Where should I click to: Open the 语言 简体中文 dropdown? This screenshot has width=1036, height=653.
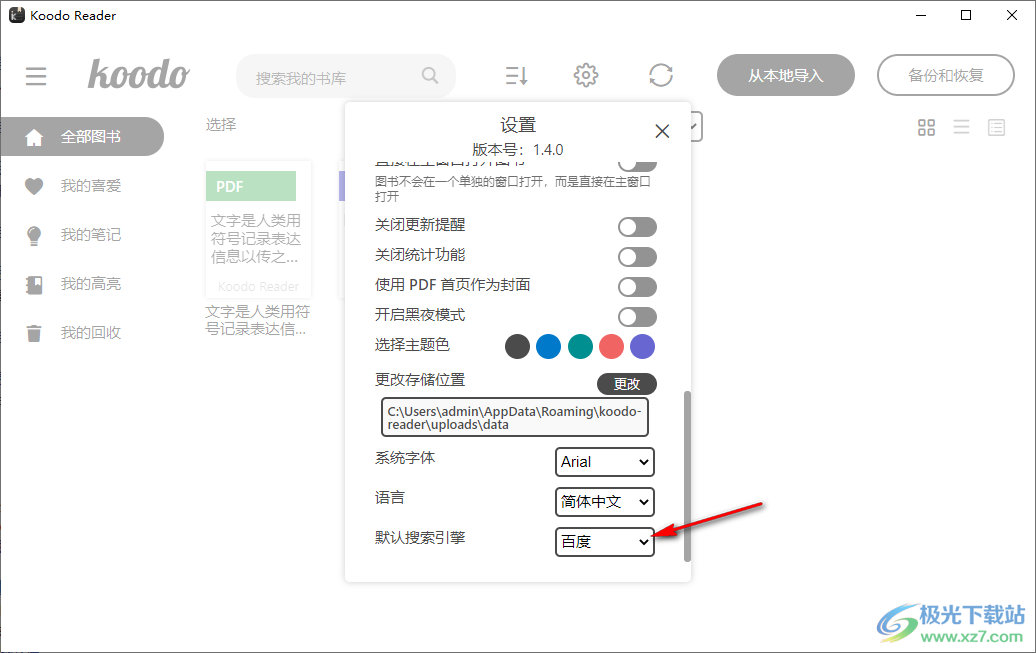point(605,502)
